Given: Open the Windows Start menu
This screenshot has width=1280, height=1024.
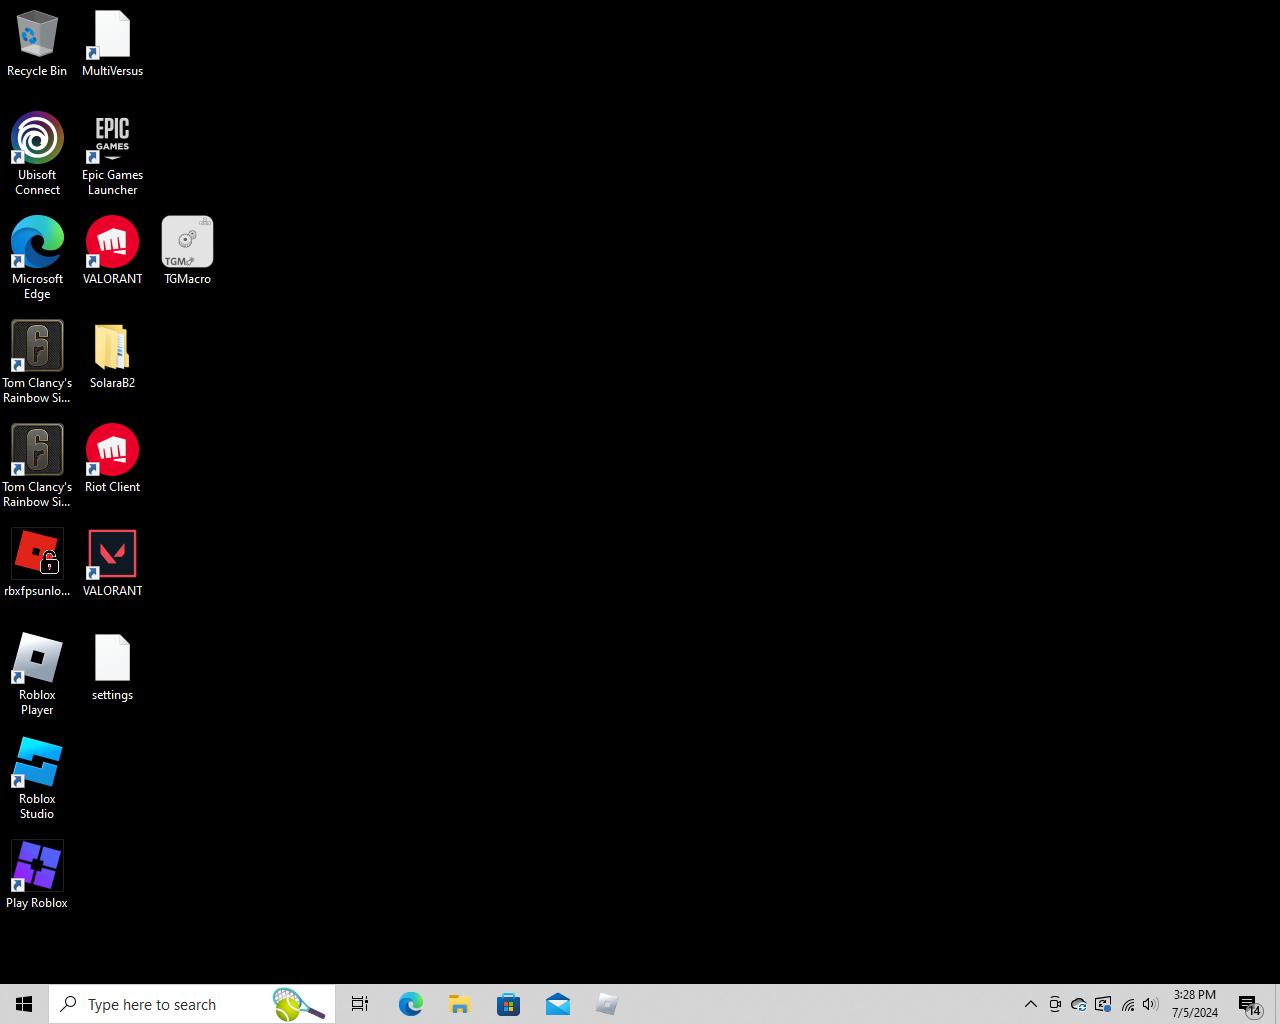Looking at the screenshot, I should (x=24, y=1004).
